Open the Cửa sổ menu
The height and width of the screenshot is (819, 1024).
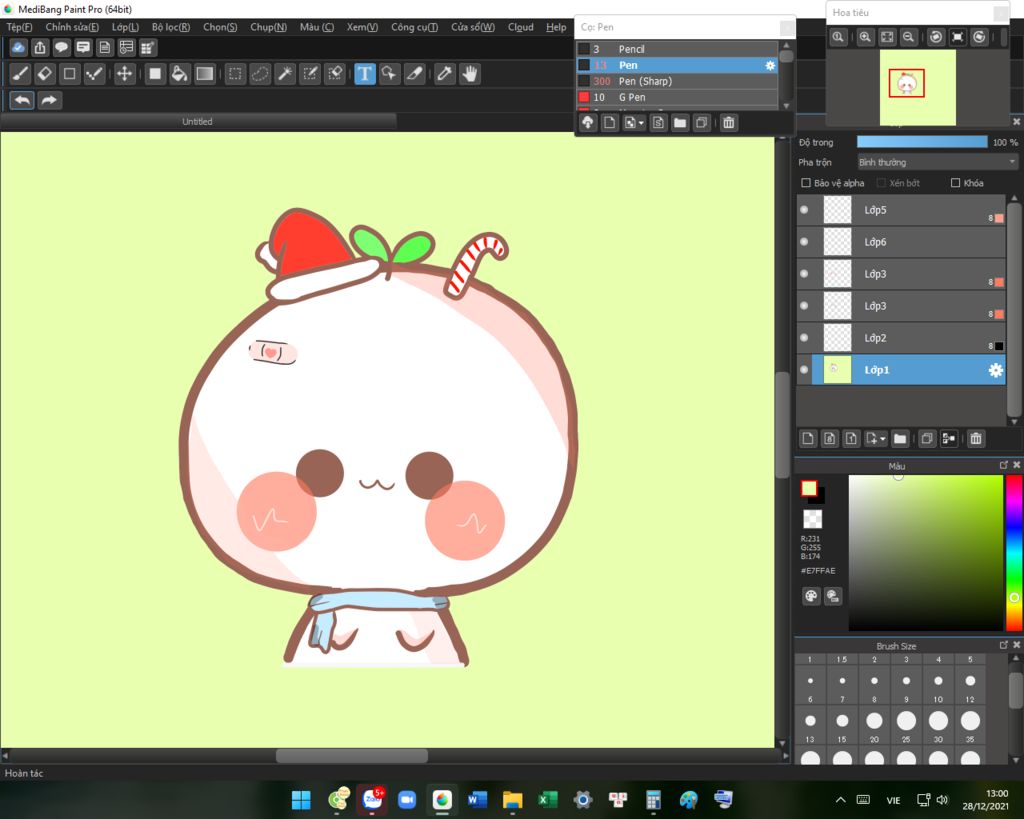point(473,27)
